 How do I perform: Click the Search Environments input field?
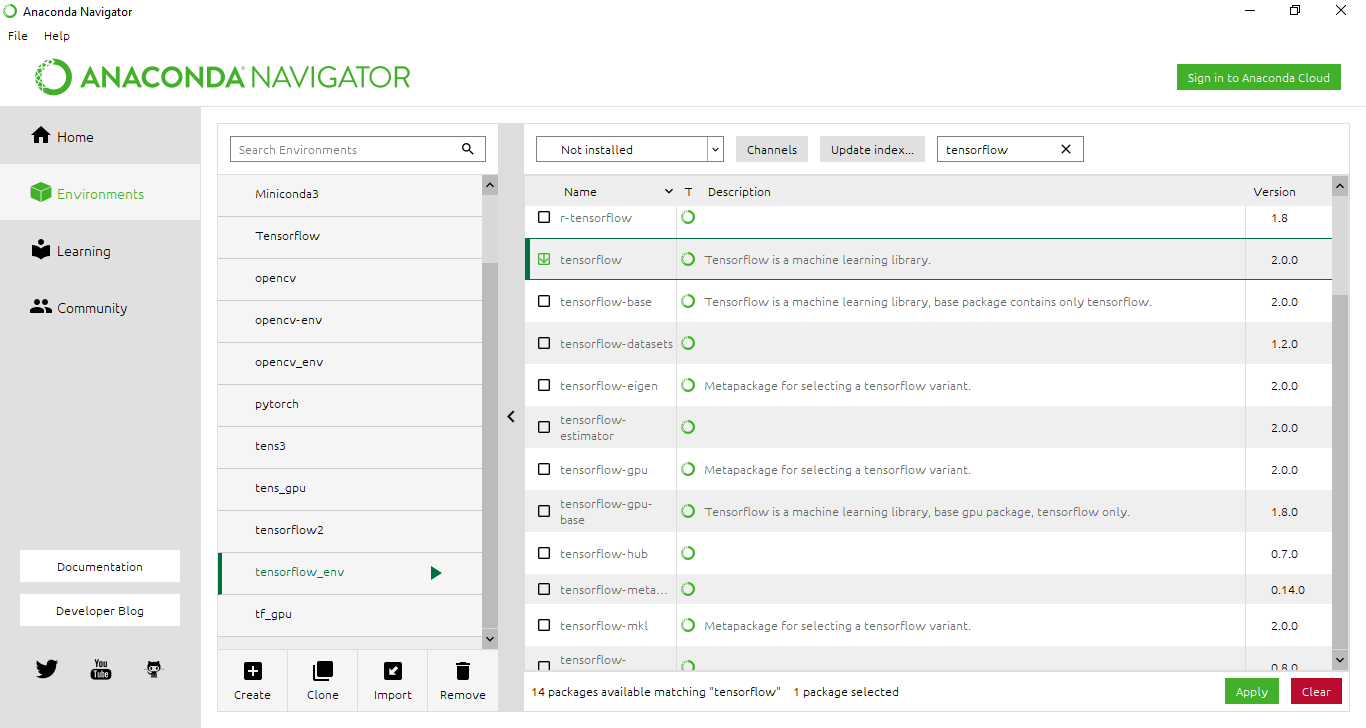click(345, 149)
